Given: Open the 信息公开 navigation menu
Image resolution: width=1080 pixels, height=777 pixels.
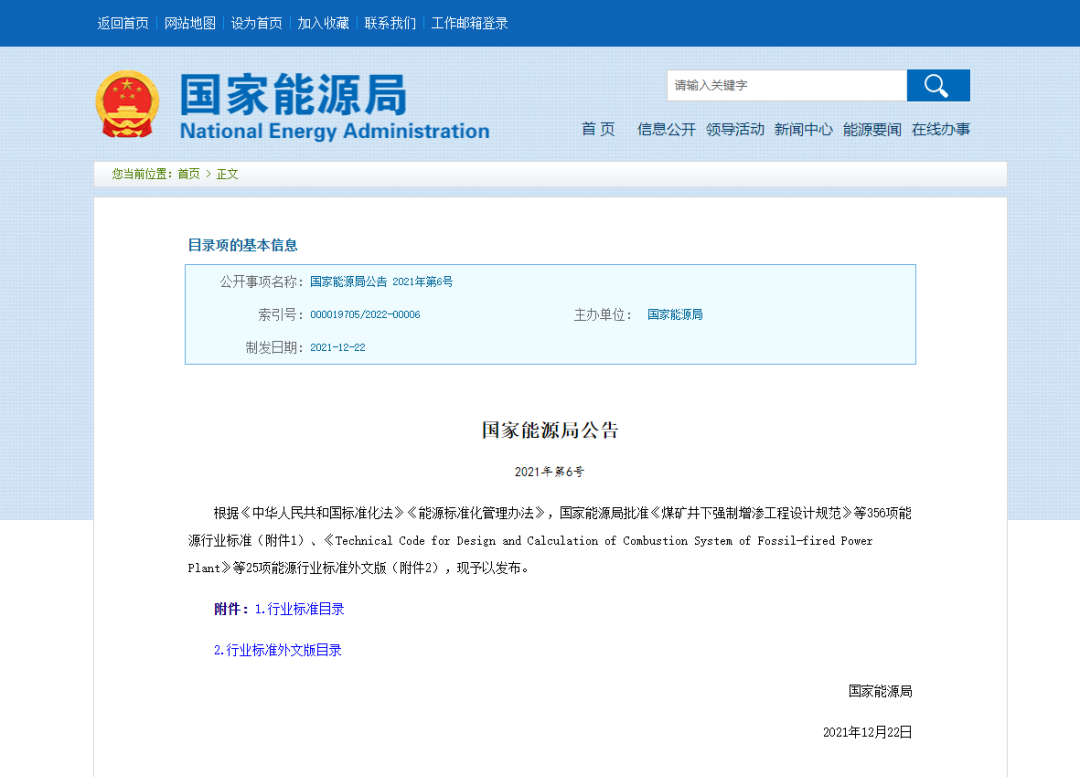Looking at the screenshot, I should (x=666, y=129).
